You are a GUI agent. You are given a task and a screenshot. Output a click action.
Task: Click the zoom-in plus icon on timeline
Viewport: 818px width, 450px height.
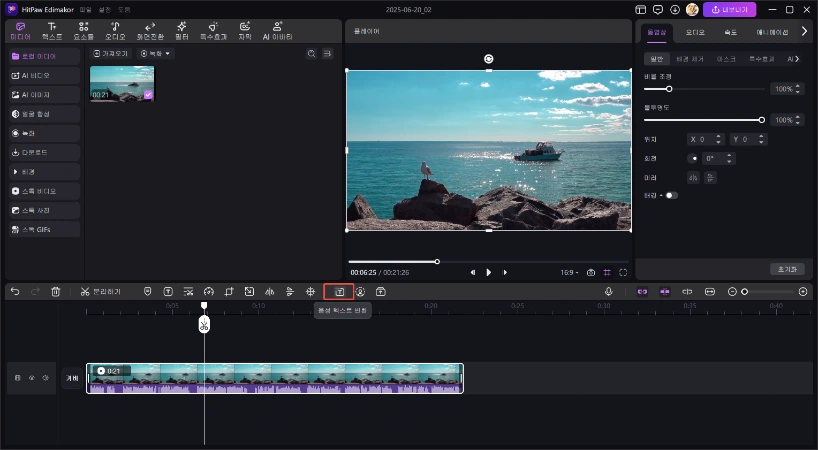click(803, 291)
